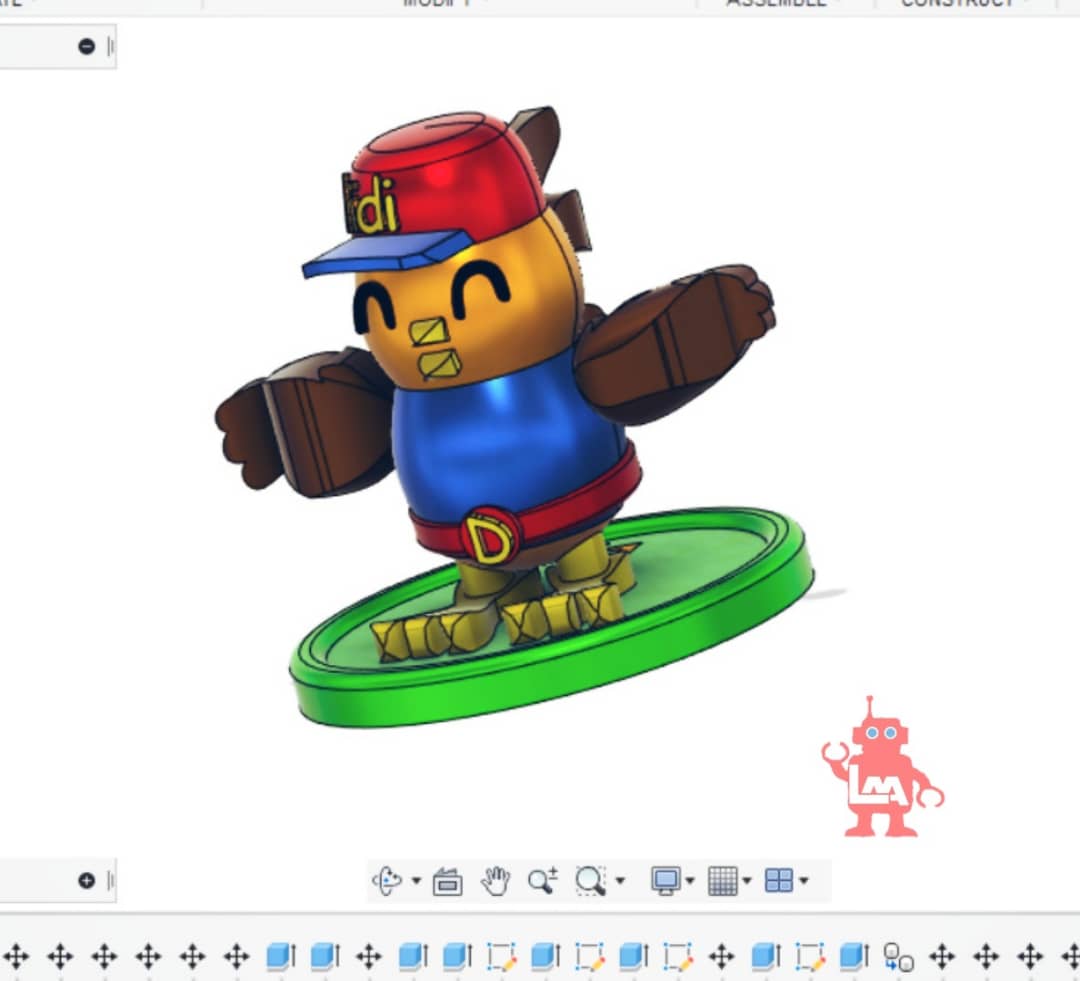Collapse the upper left panel with minus button
The width and height of the screenshot is (1080, 981).
[86, 46]
